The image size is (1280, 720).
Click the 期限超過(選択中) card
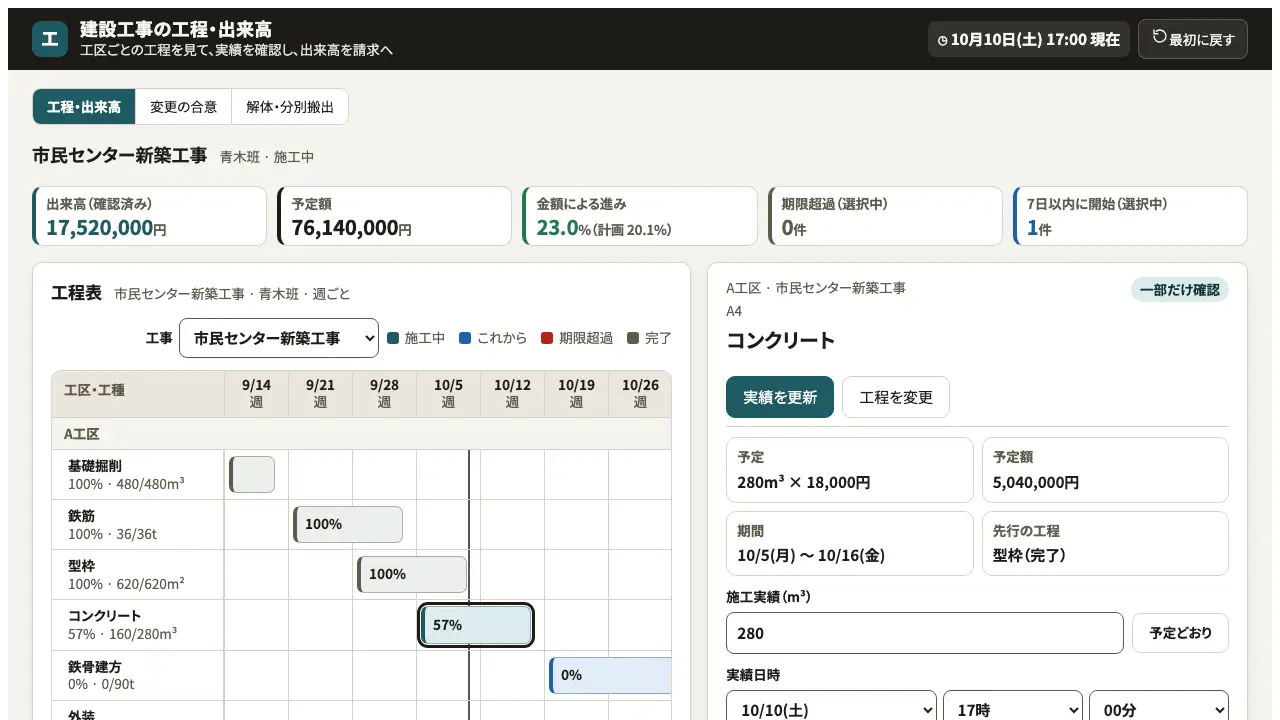[x=885, y=216]
